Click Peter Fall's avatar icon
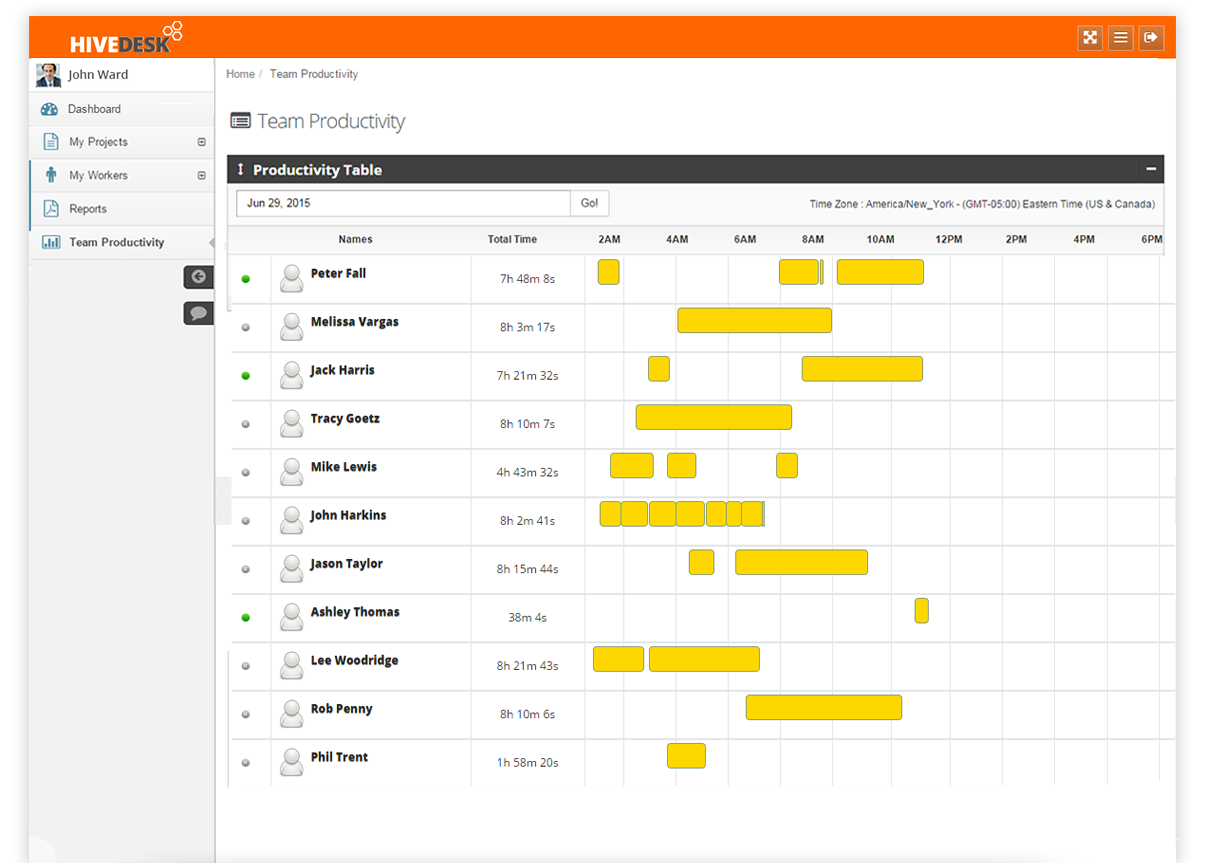 coord(291,278)
